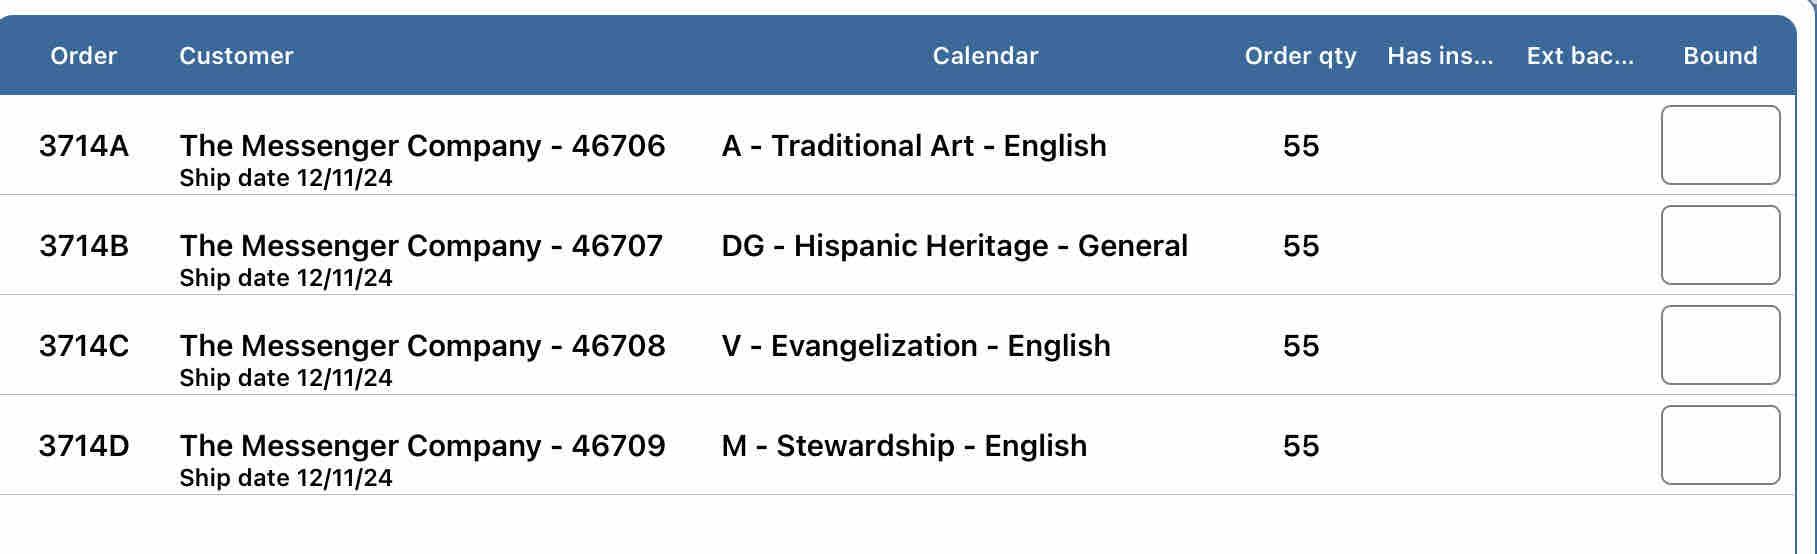
Task: Click the Bound column header
Action: click(x=1720, y=56)
